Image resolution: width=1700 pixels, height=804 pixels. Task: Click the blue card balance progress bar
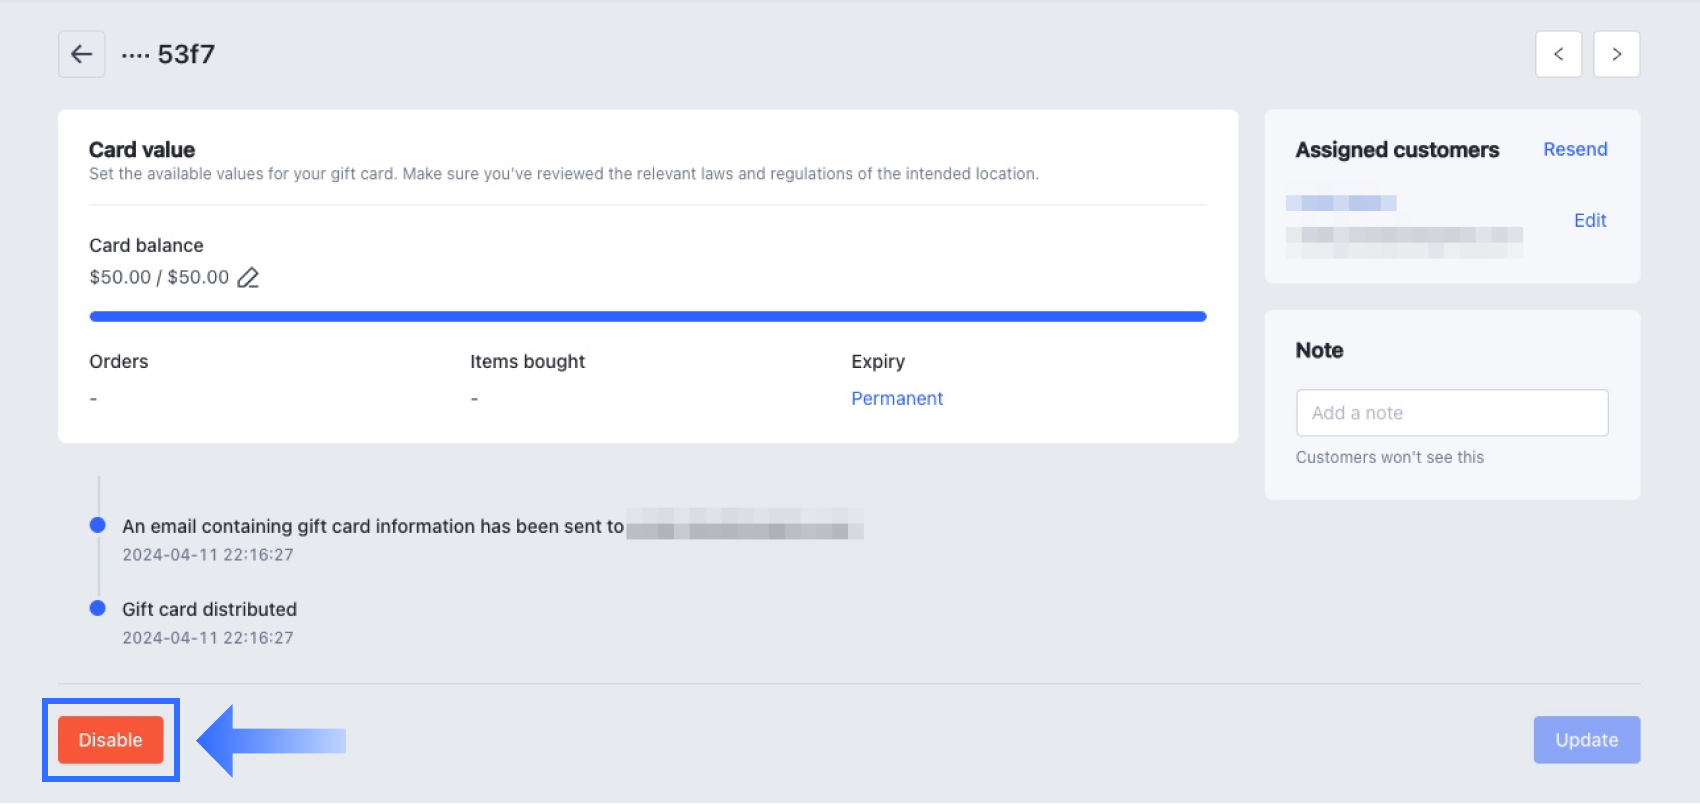[648, 316]
